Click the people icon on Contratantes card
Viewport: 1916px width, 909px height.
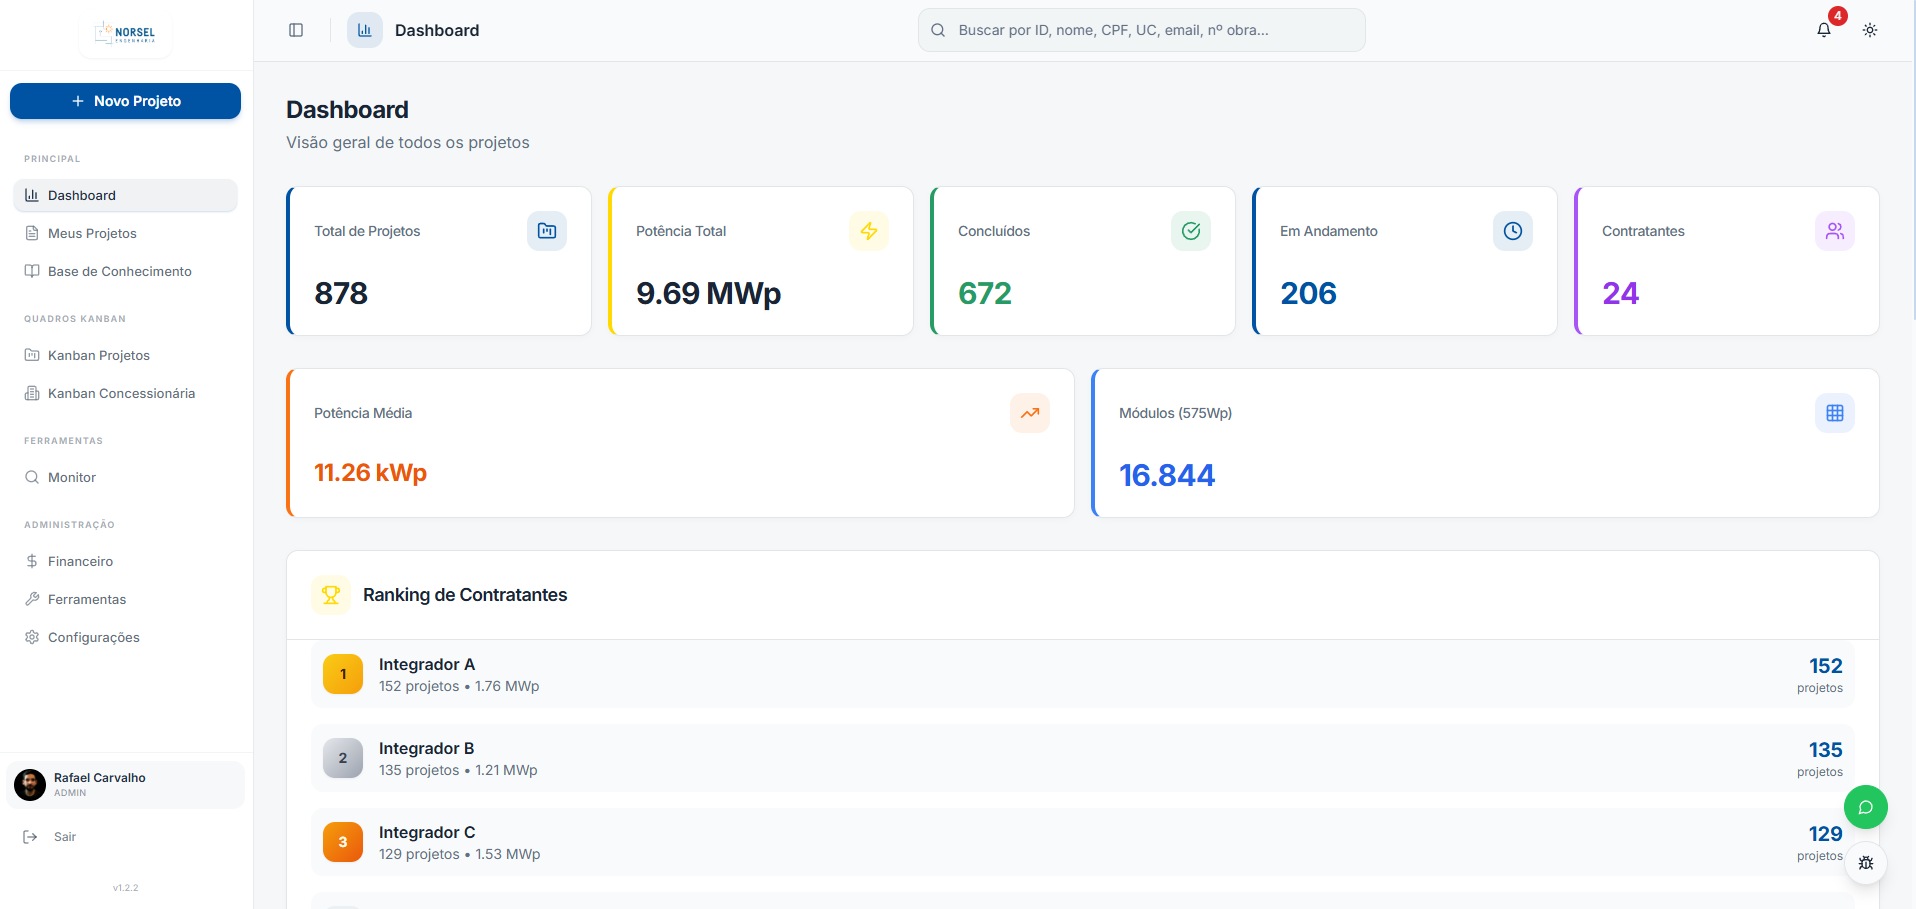(x=1834, y=230)
